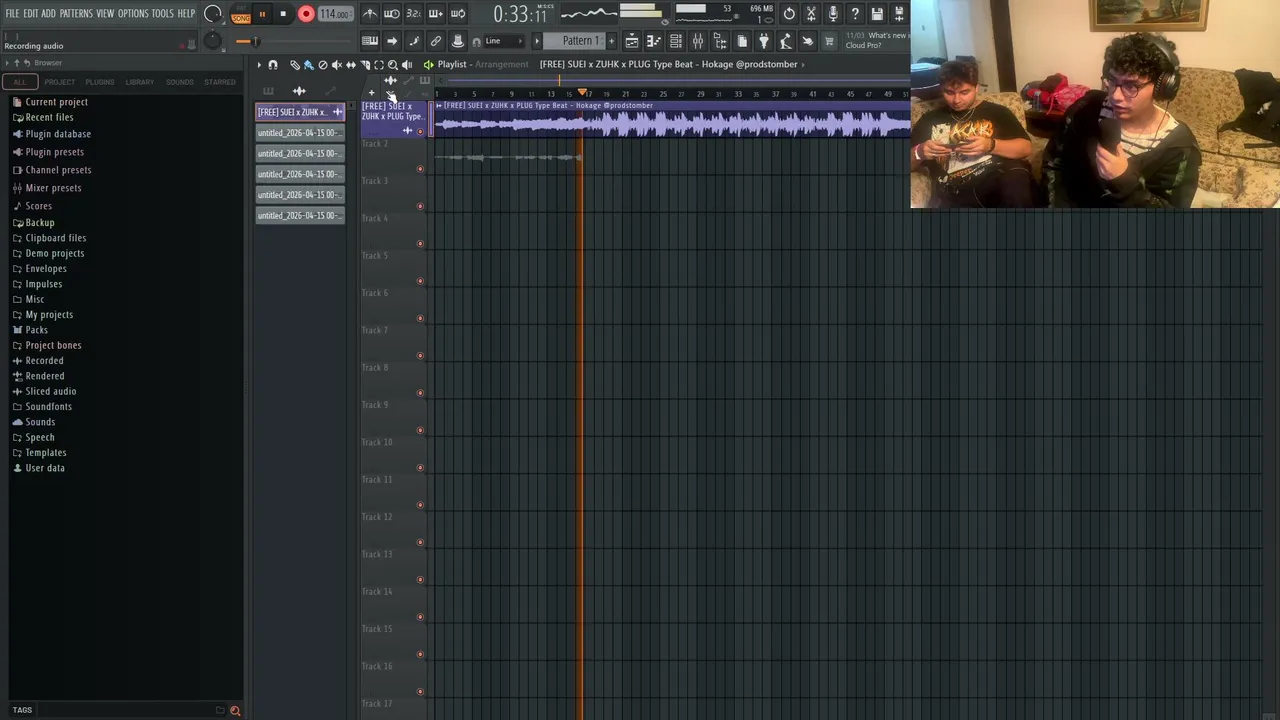Toggle wait for input to start playing
The width and height of the screenshot is (1280, 720).
pyautogui.click(x=392, y=14)
